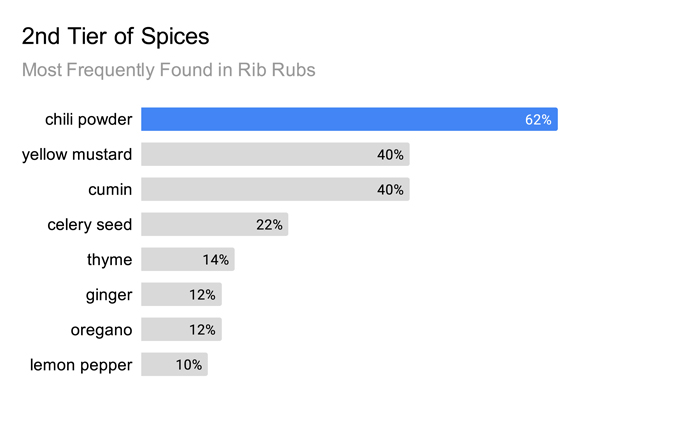Select the 22% data label
The image size is (700, 433).
(x=269, y=225)
